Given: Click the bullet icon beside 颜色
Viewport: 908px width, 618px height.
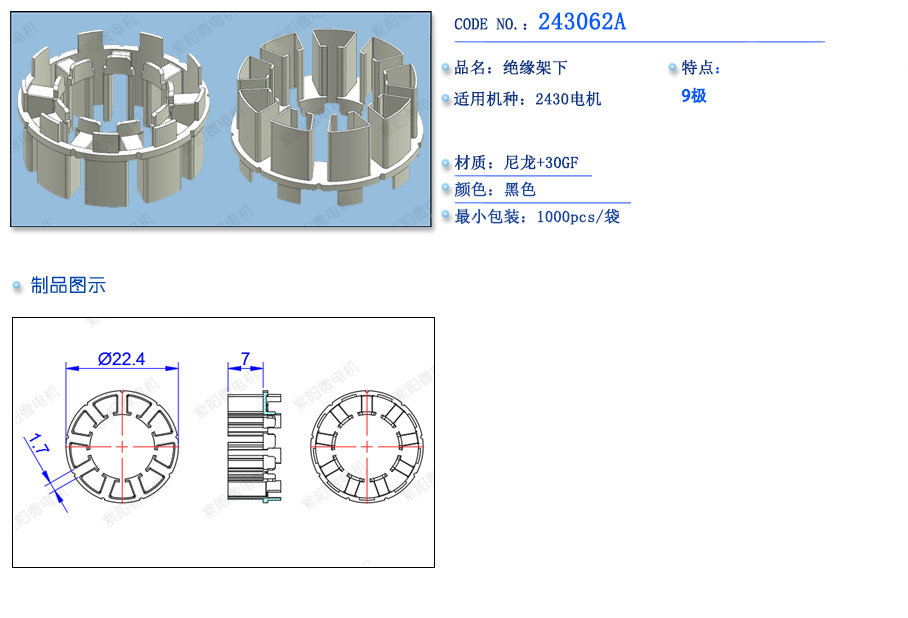Looking at the screenshot, I should click(446, 189).
